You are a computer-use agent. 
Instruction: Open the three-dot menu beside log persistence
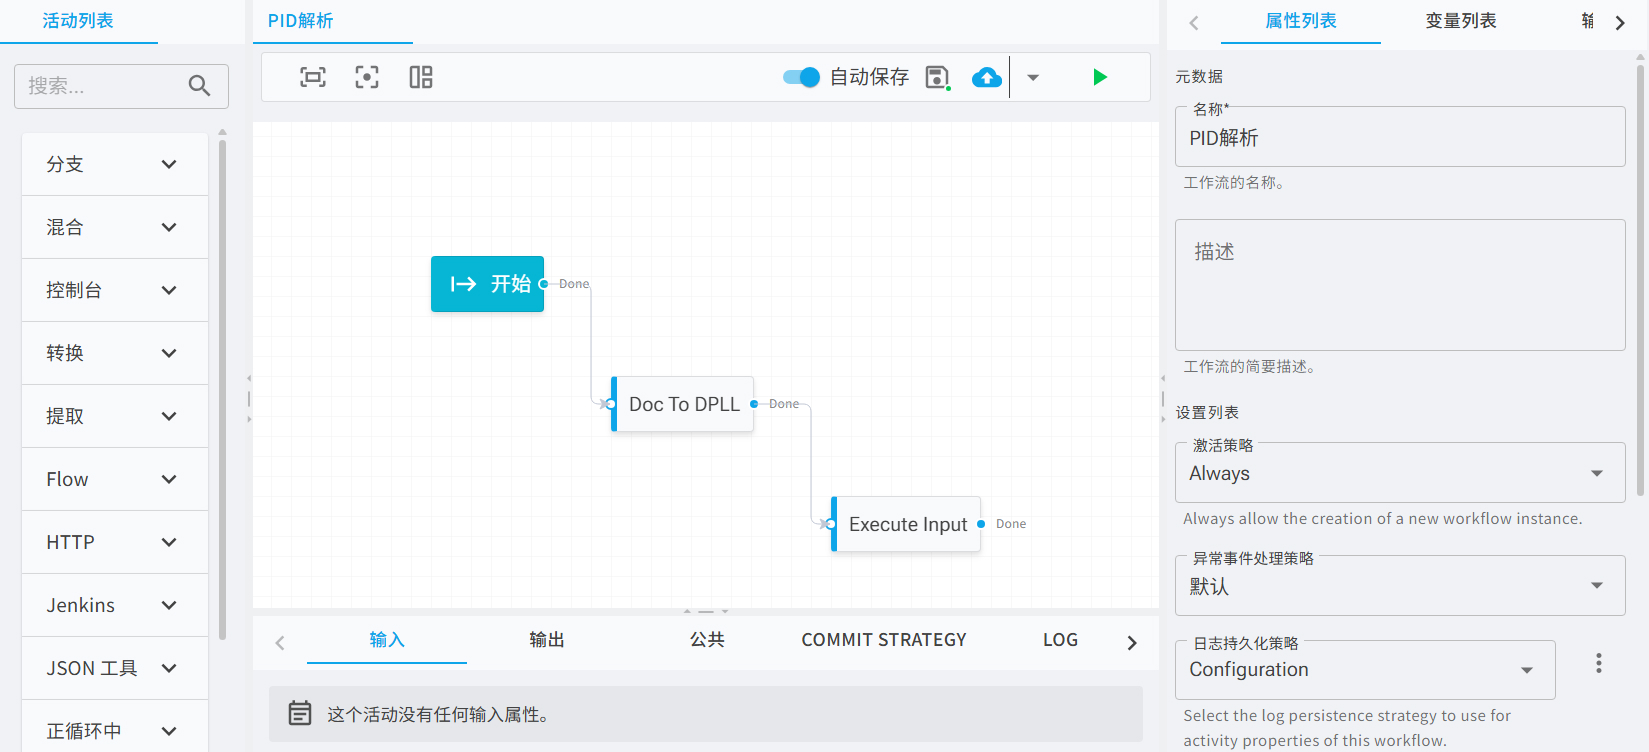[1598, 663]
